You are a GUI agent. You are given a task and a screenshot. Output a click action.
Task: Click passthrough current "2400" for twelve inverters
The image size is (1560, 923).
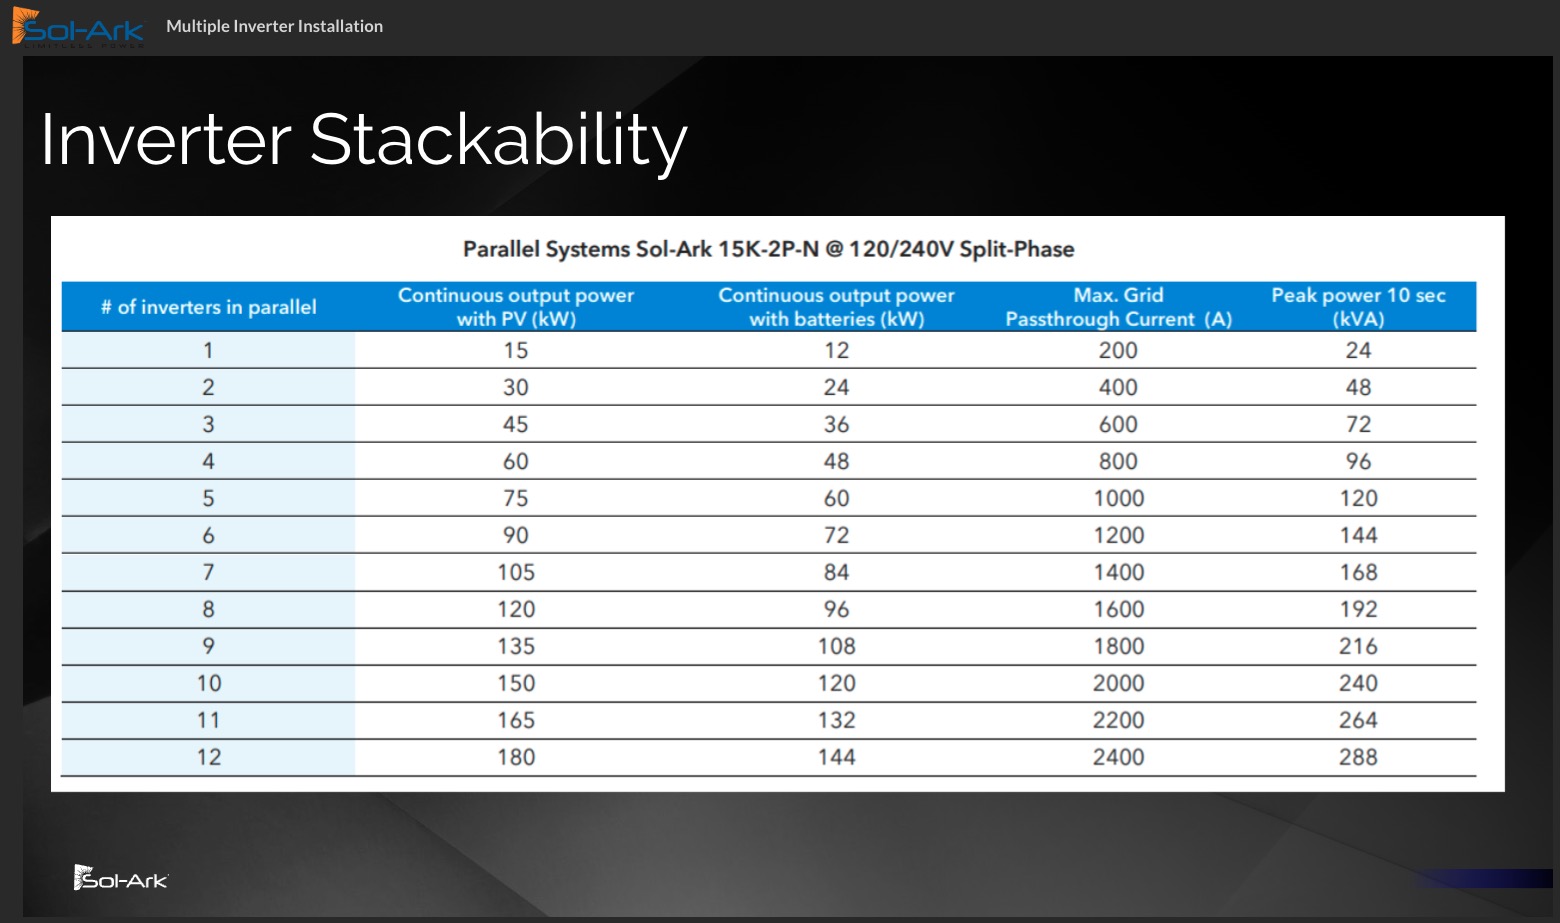tap(1118, 757)
